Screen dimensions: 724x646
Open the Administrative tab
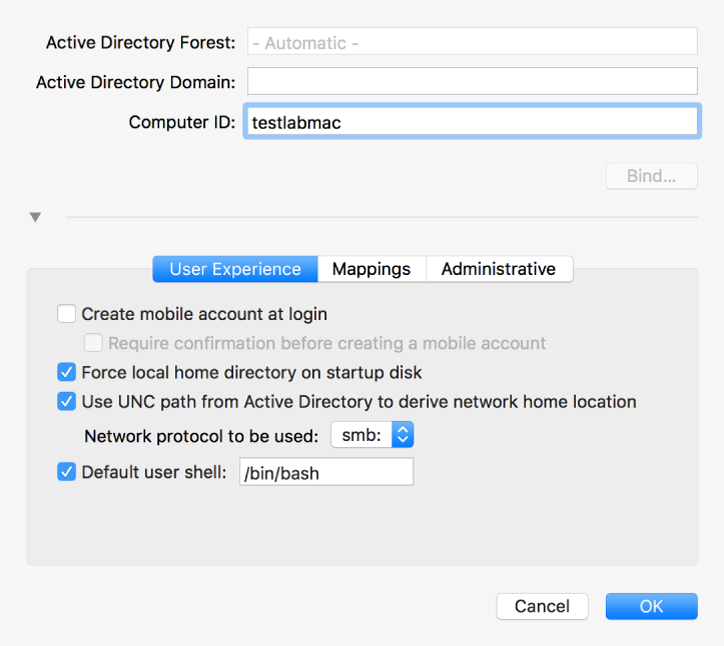pos(498,269)
